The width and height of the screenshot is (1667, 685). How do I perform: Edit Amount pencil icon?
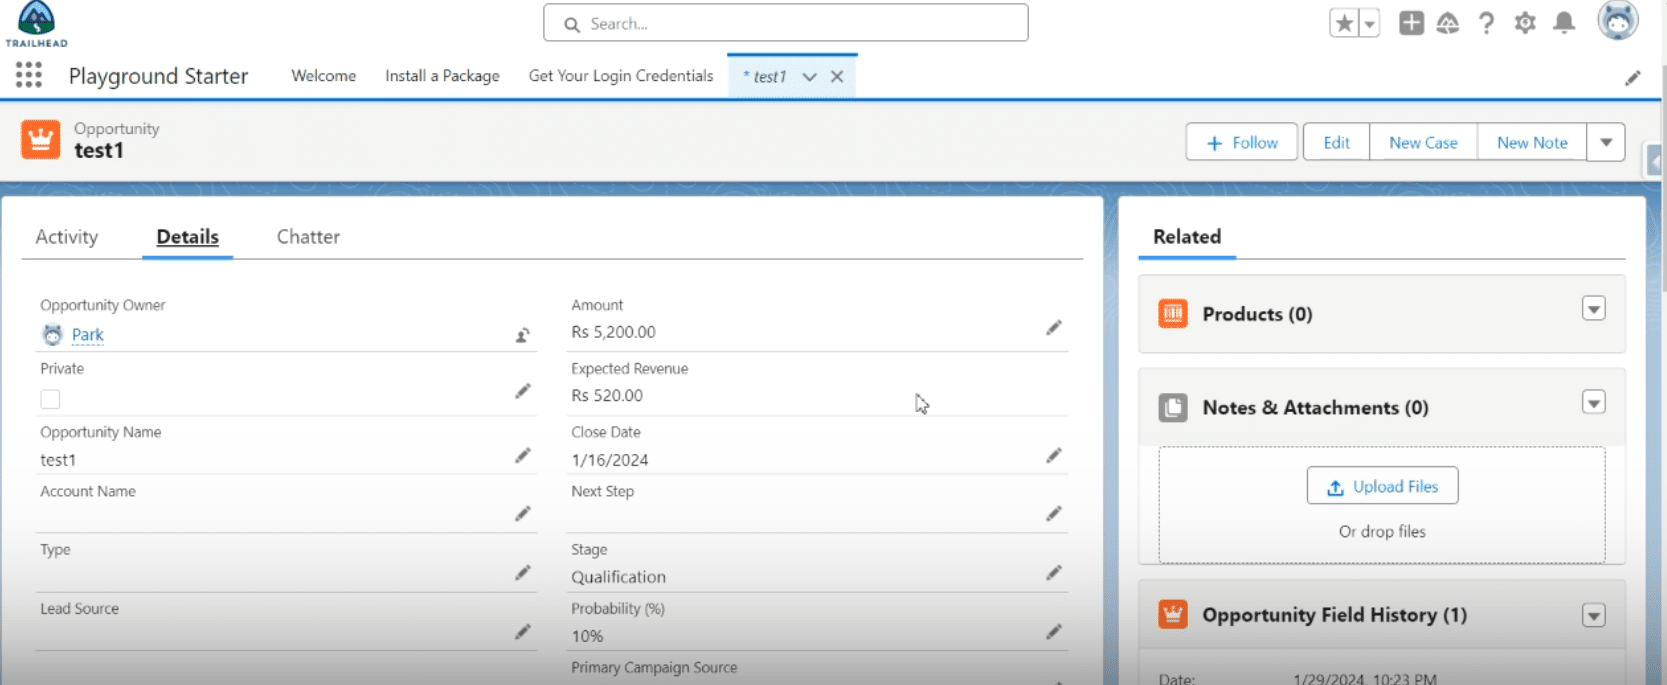tap(1053, 327)
